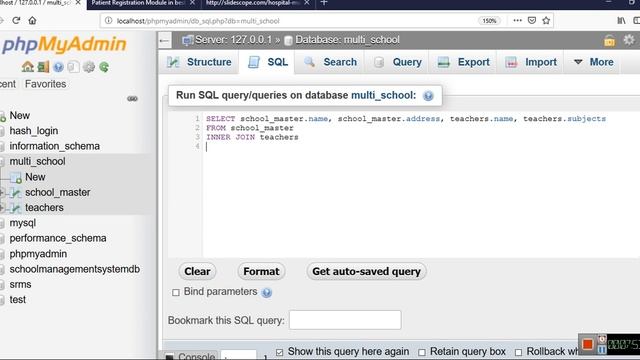Select hash_login database
640x360 pixels.
pyautogui.click(x=33, y=131)
